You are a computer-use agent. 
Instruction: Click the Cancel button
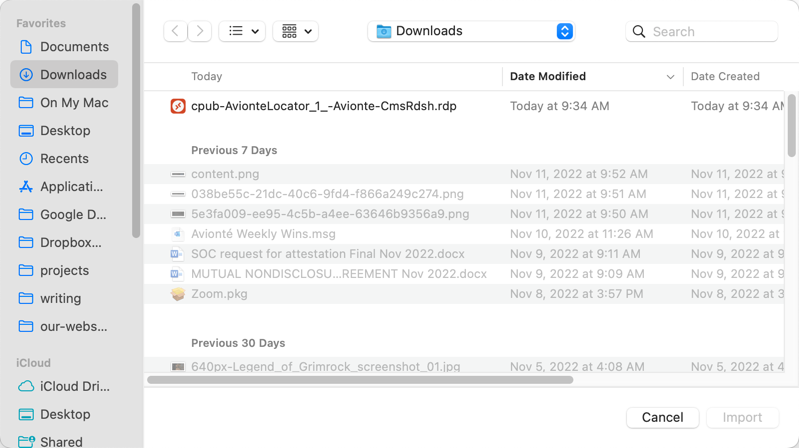[662, 417]
